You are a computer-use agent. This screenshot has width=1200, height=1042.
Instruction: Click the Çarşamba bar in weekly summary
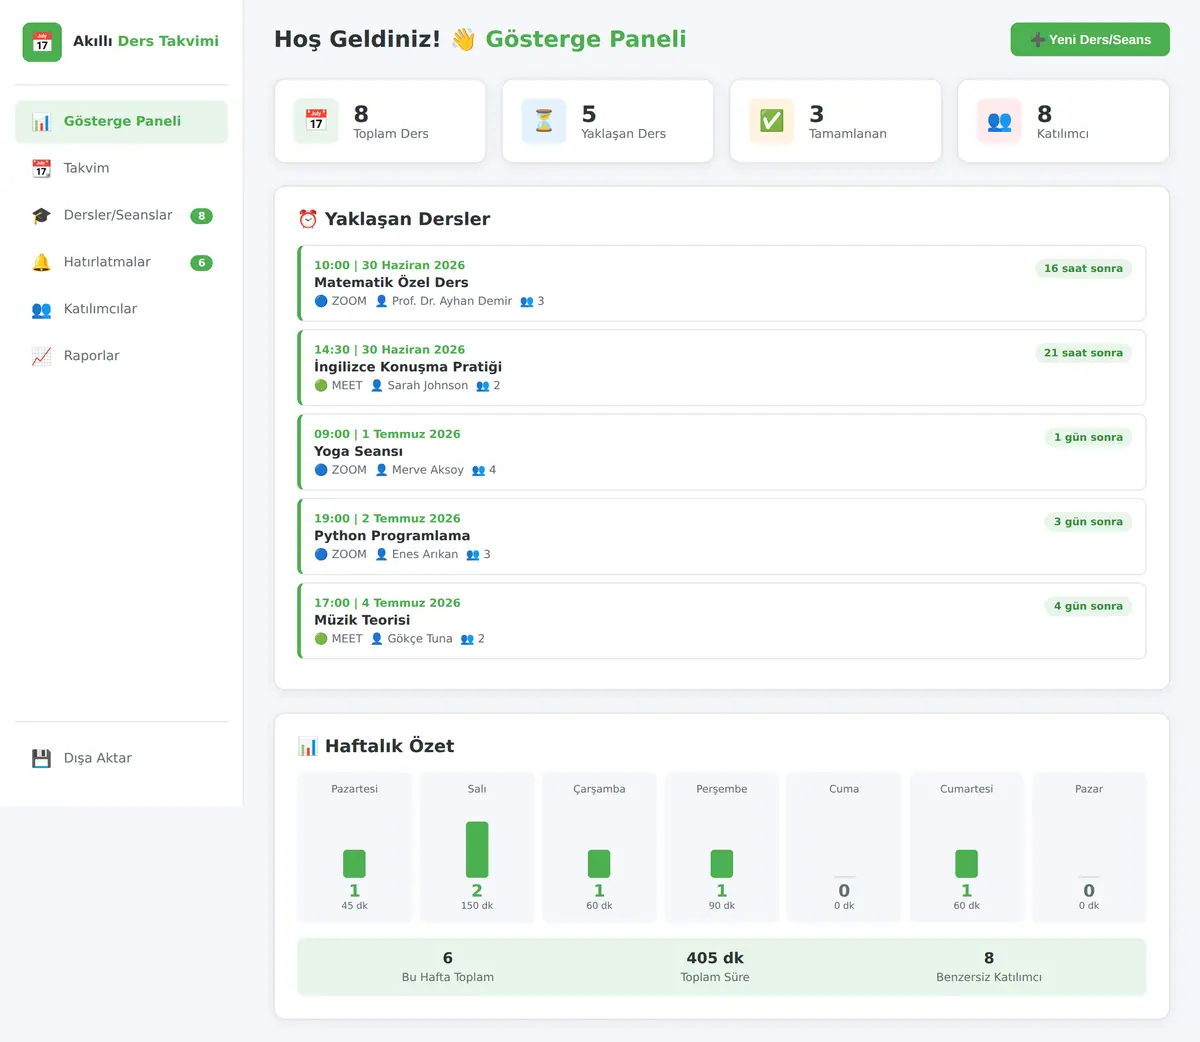click(599, 864)
